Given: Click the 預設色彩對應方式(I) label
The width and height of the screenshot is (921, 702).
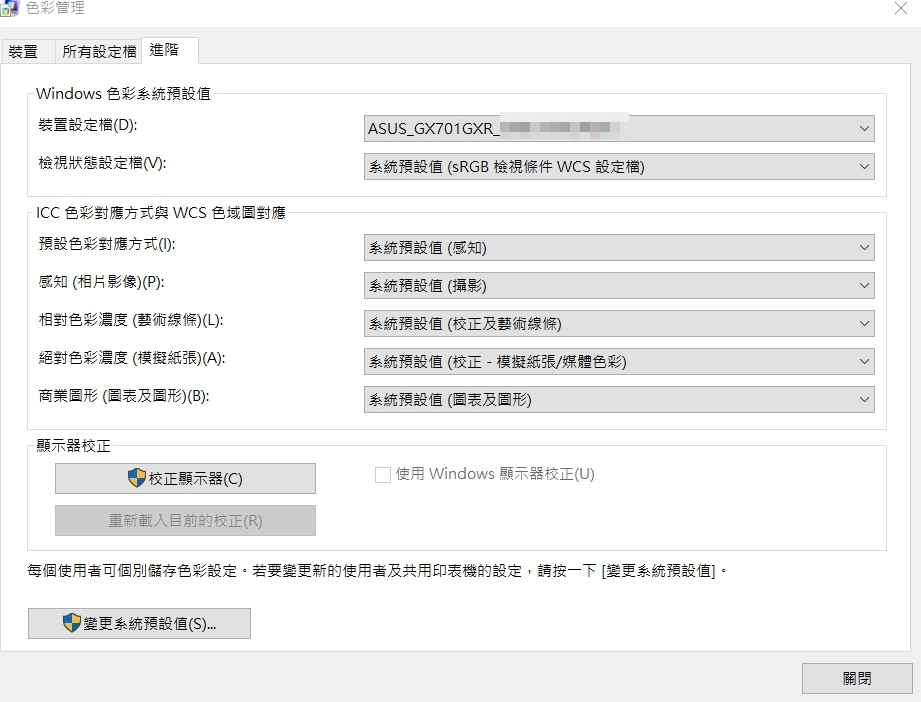Looking at the screenshot, I should click(x=107, y=244).
